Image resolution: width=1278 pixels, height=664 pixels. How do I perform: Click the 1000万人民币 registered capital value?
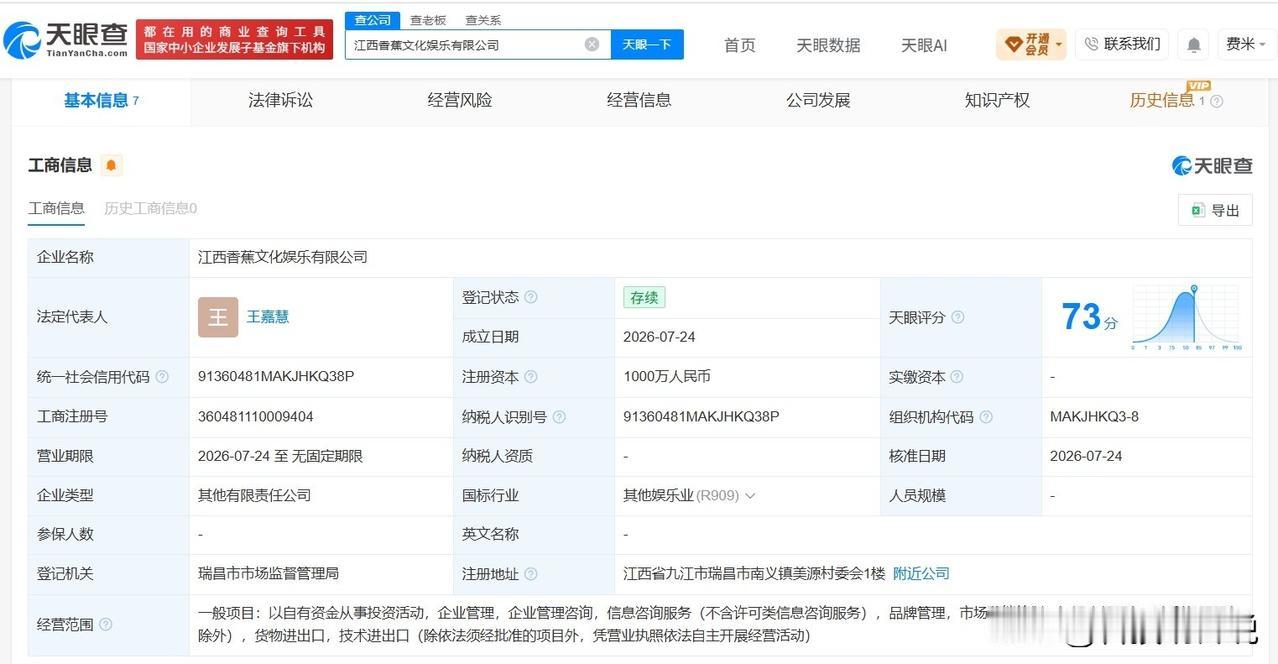(x=667, y=377)
